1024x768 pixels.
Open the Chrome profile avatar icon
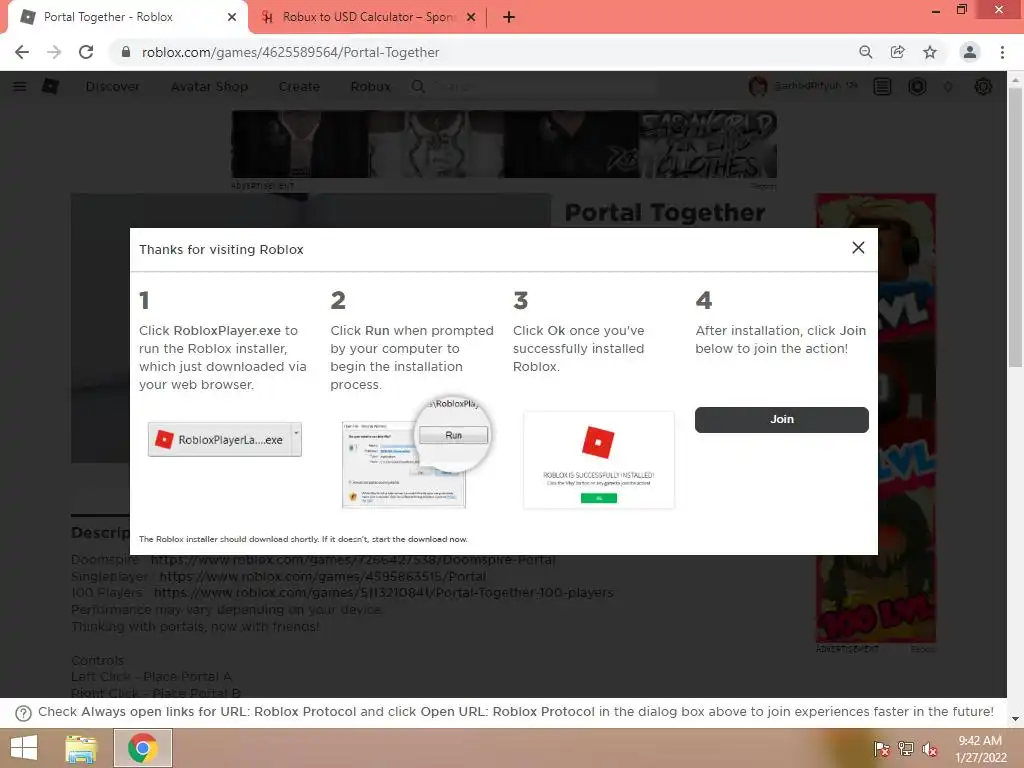970,52
